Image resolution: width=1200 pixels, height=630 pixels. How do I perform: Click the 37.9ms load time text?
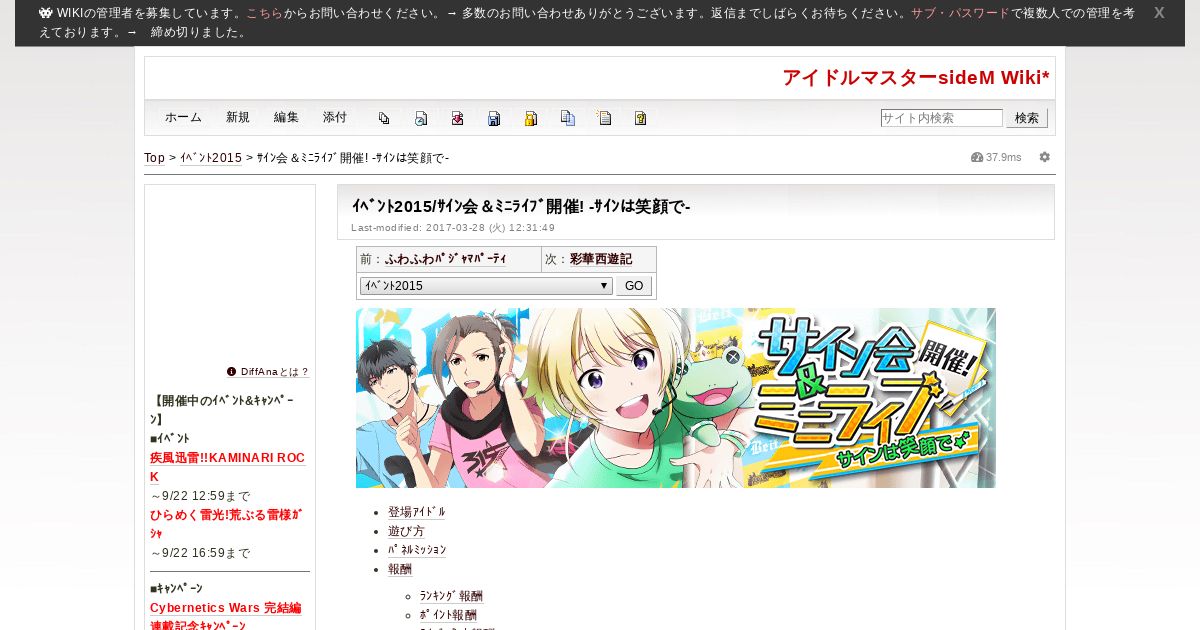point(1004,157)
